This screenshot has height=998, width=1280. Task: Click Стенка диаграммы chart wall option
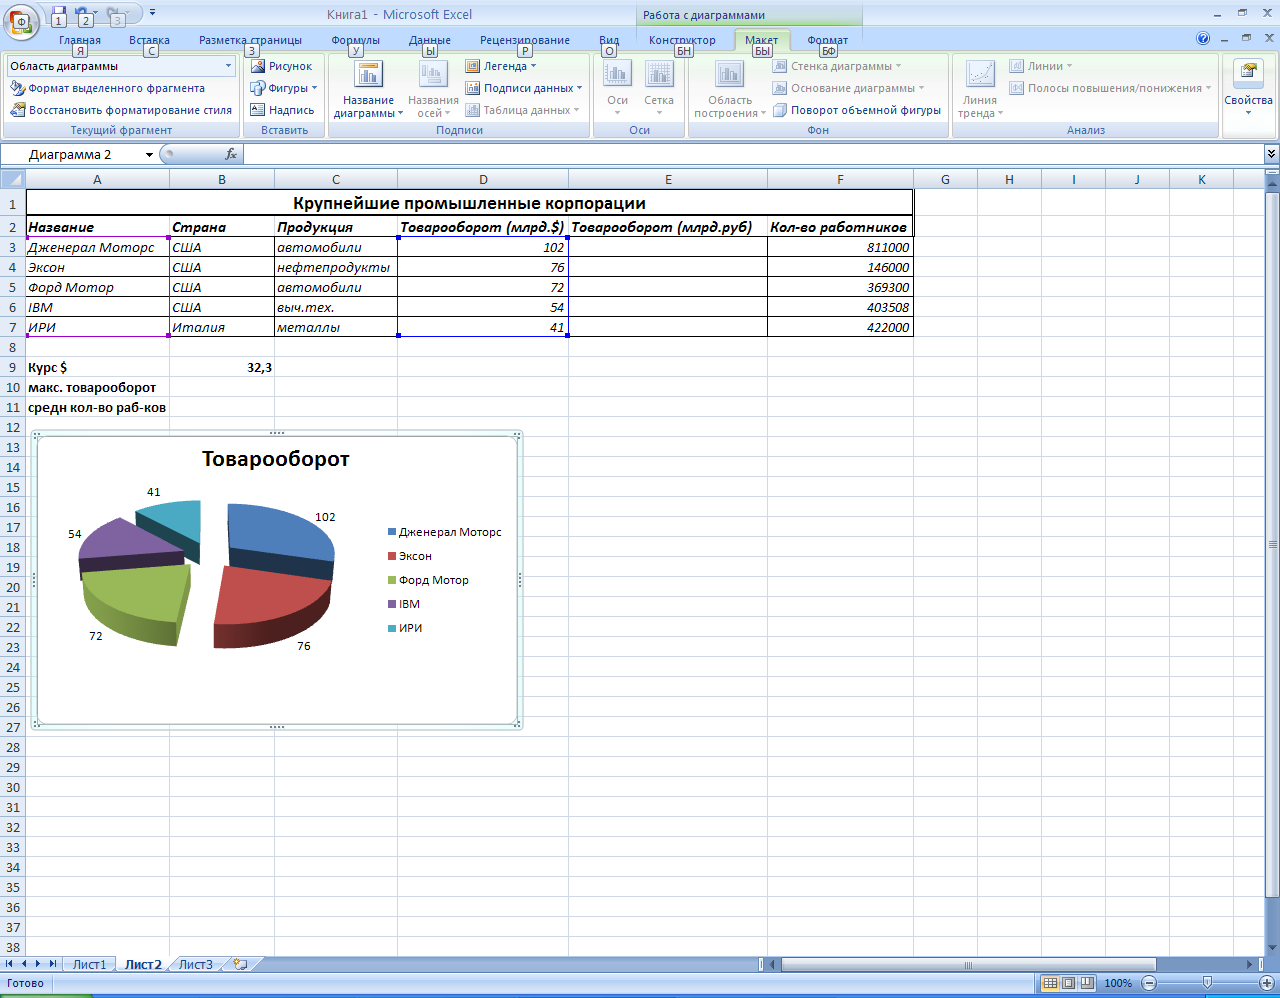(x=837, y=66)
